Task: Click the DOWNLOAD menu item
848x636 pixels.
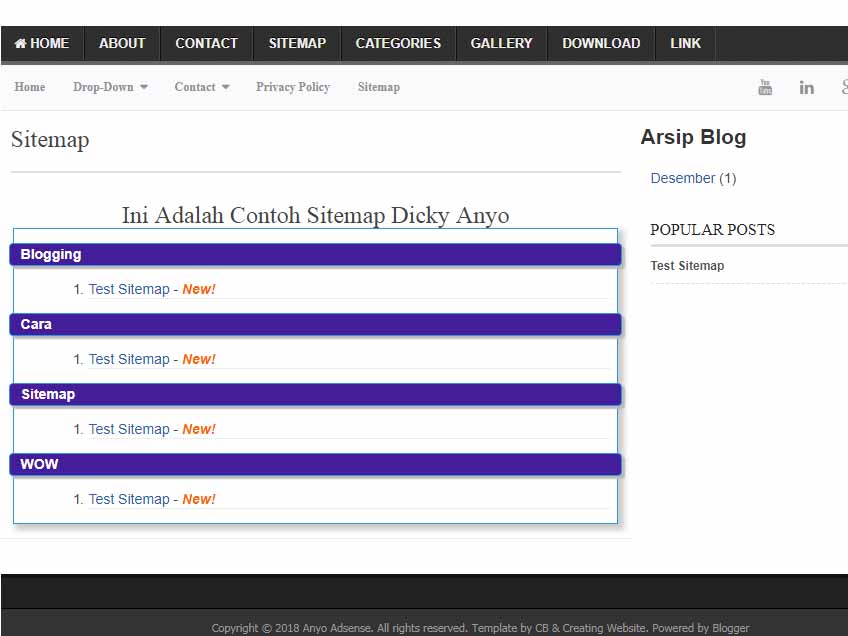Action: click(601, 43)
